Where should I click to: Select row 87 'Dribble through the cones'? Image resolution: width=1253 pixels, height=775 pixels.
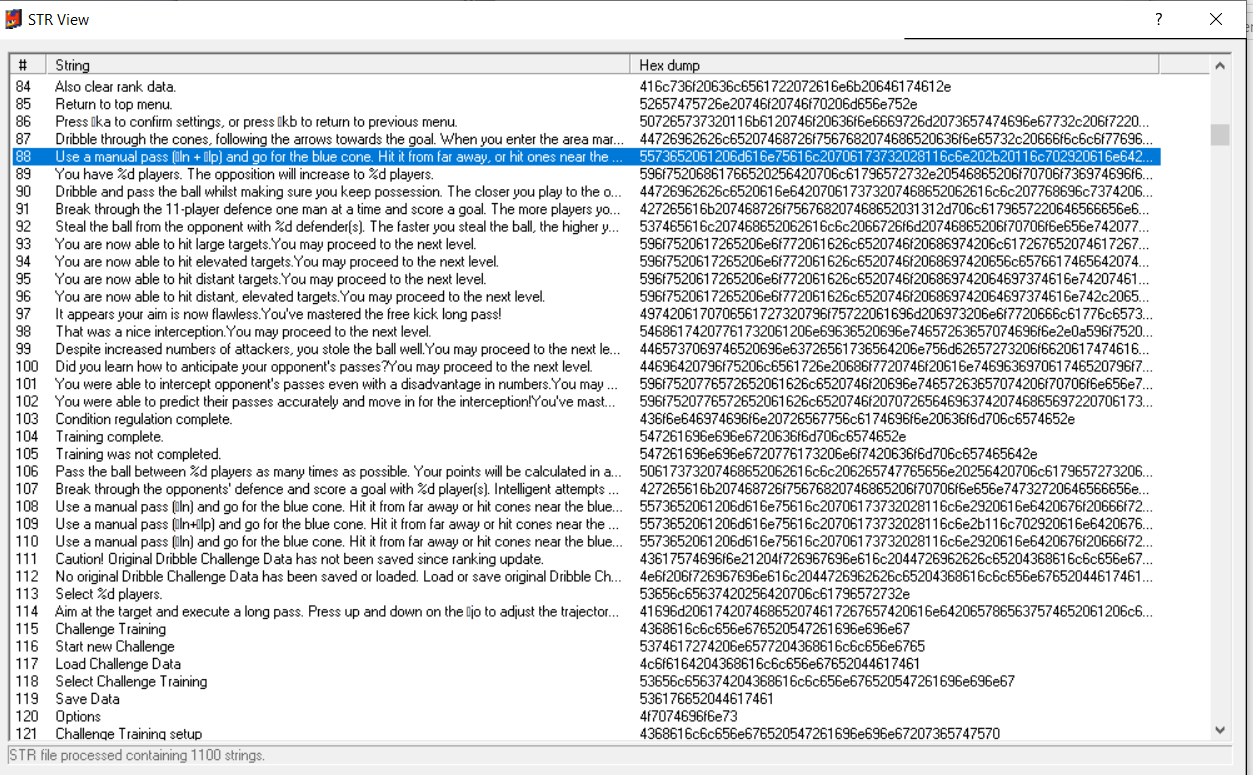click(x=585, y=139)
